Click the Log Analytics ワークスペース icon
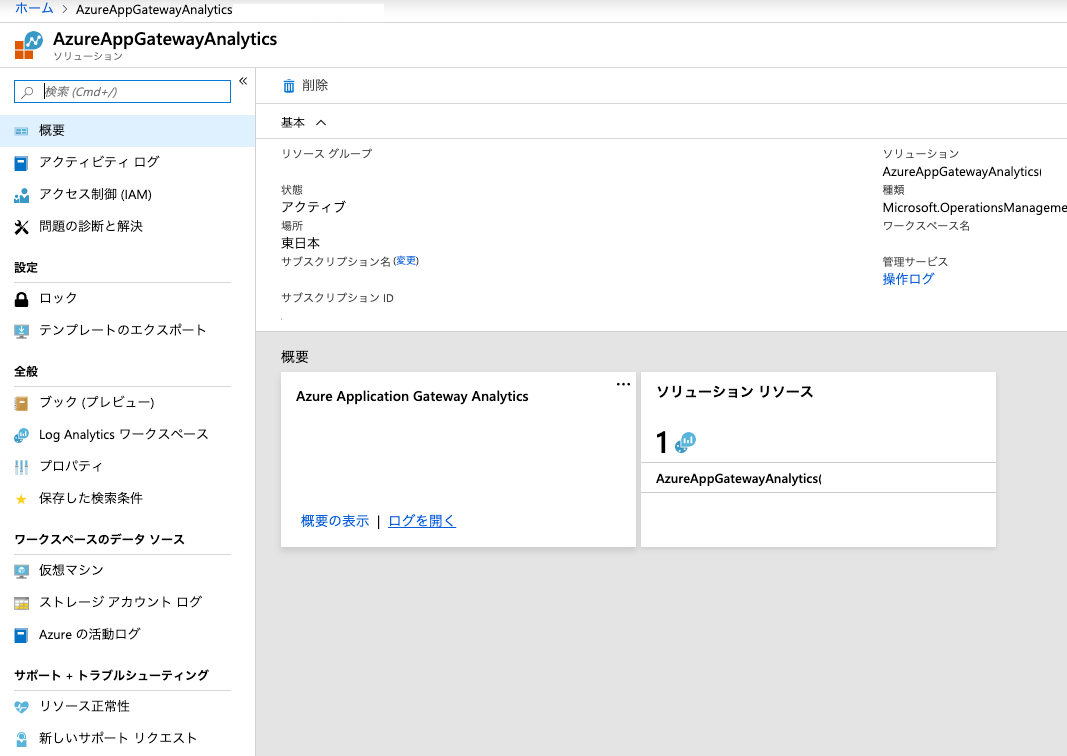 pos(22,435)
